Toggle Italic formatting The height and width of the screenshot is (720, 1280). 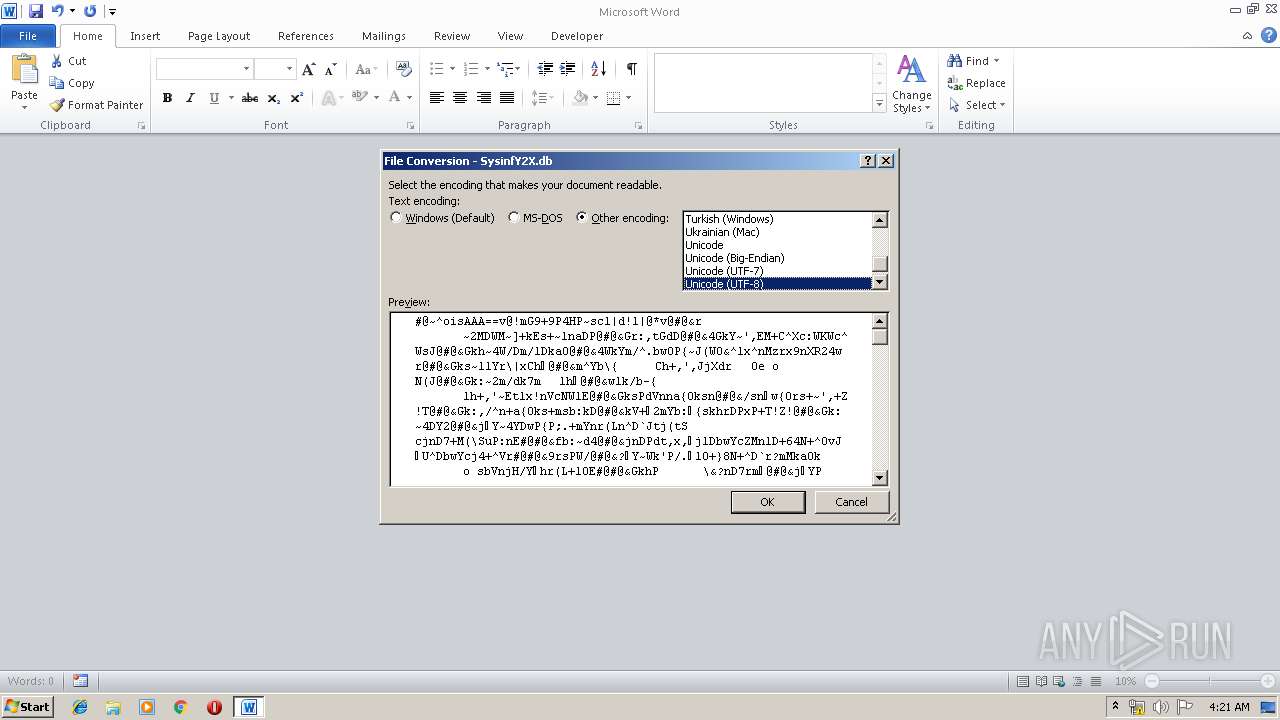click(x=190, y=98)
